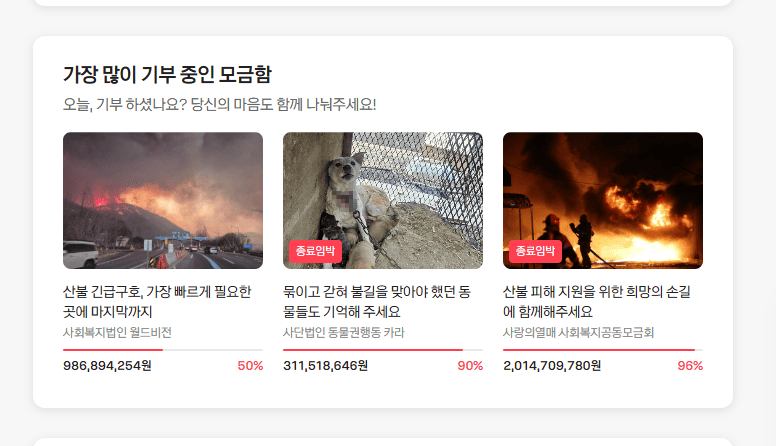The height and width of the screenshot is (446, 776).
Task: Click the 90% progress bar
Action: 383,349
